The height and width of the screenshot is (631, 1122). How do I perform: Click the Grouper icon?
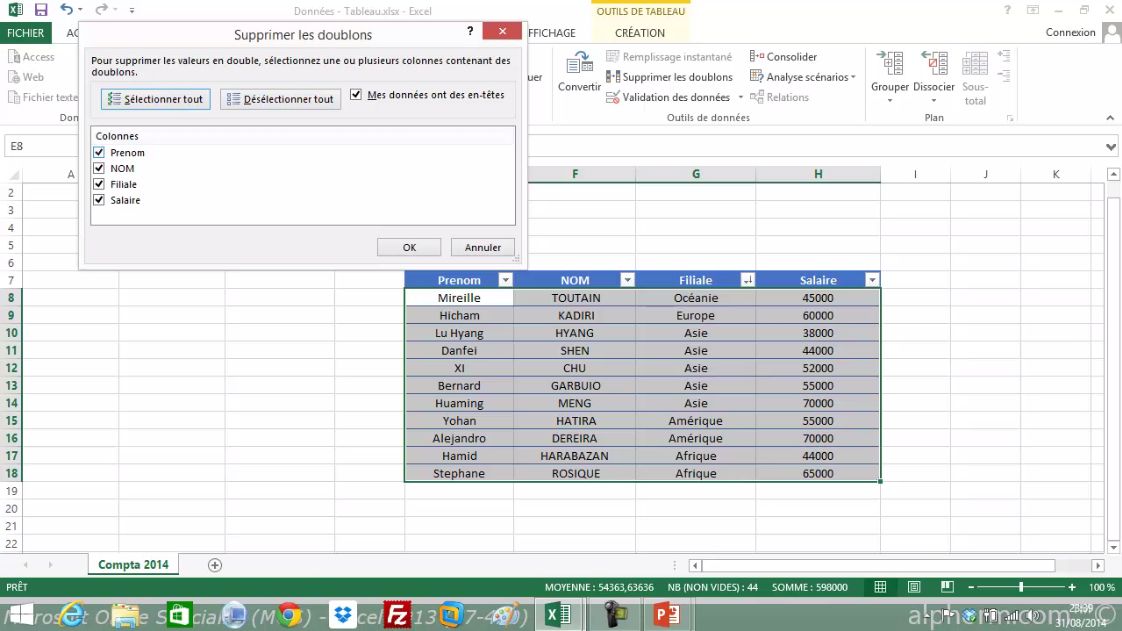click(889, 64)
